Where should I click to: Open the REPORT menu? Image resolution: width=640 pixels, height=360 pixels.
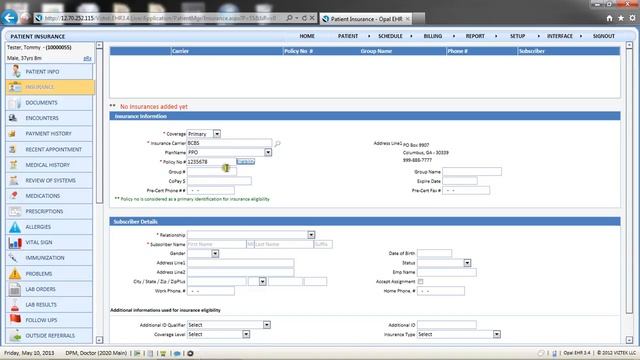475,36
